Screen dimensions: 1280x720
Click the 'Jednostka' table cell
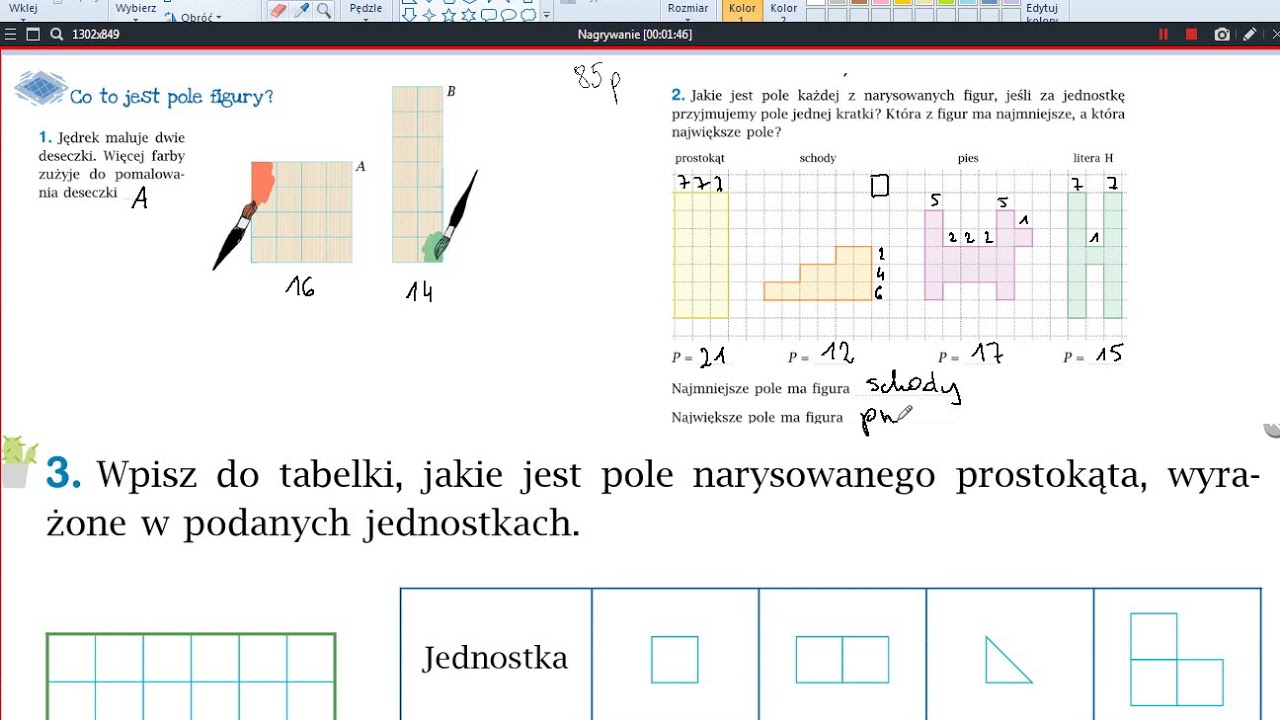(495, 657)
